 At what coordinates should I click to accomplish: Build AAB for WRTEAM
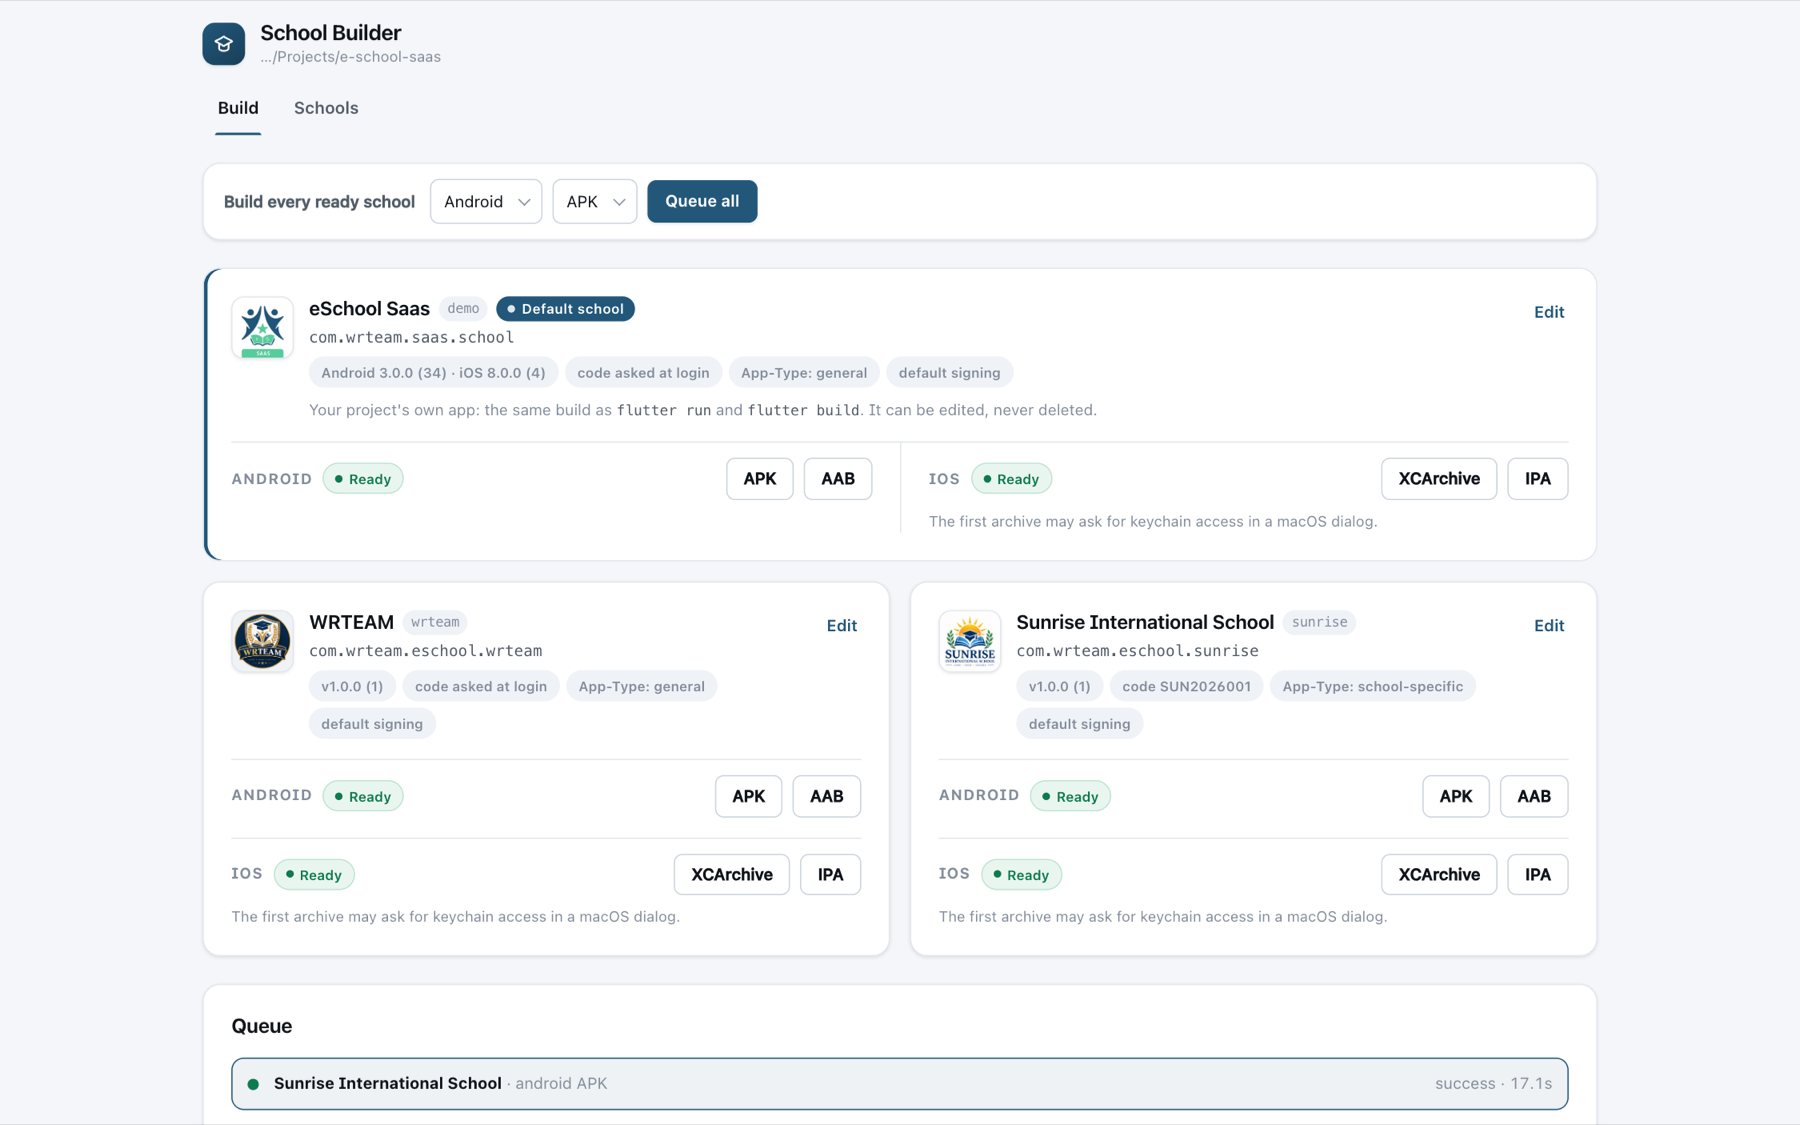pyautogui.click(x=827, y=796)
